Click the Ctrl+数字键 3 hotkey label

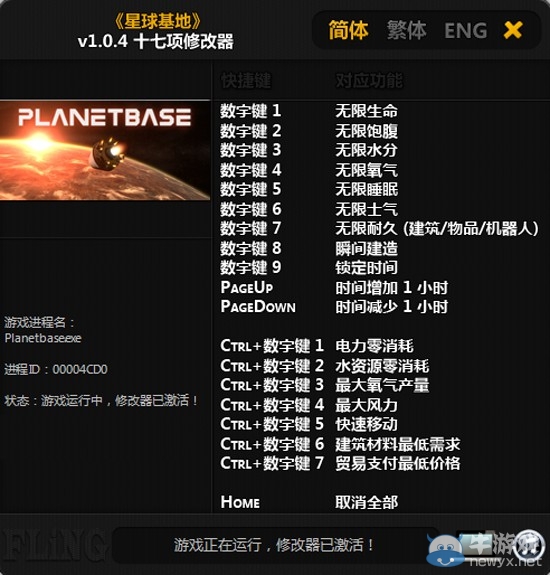(x=272, y=385)
